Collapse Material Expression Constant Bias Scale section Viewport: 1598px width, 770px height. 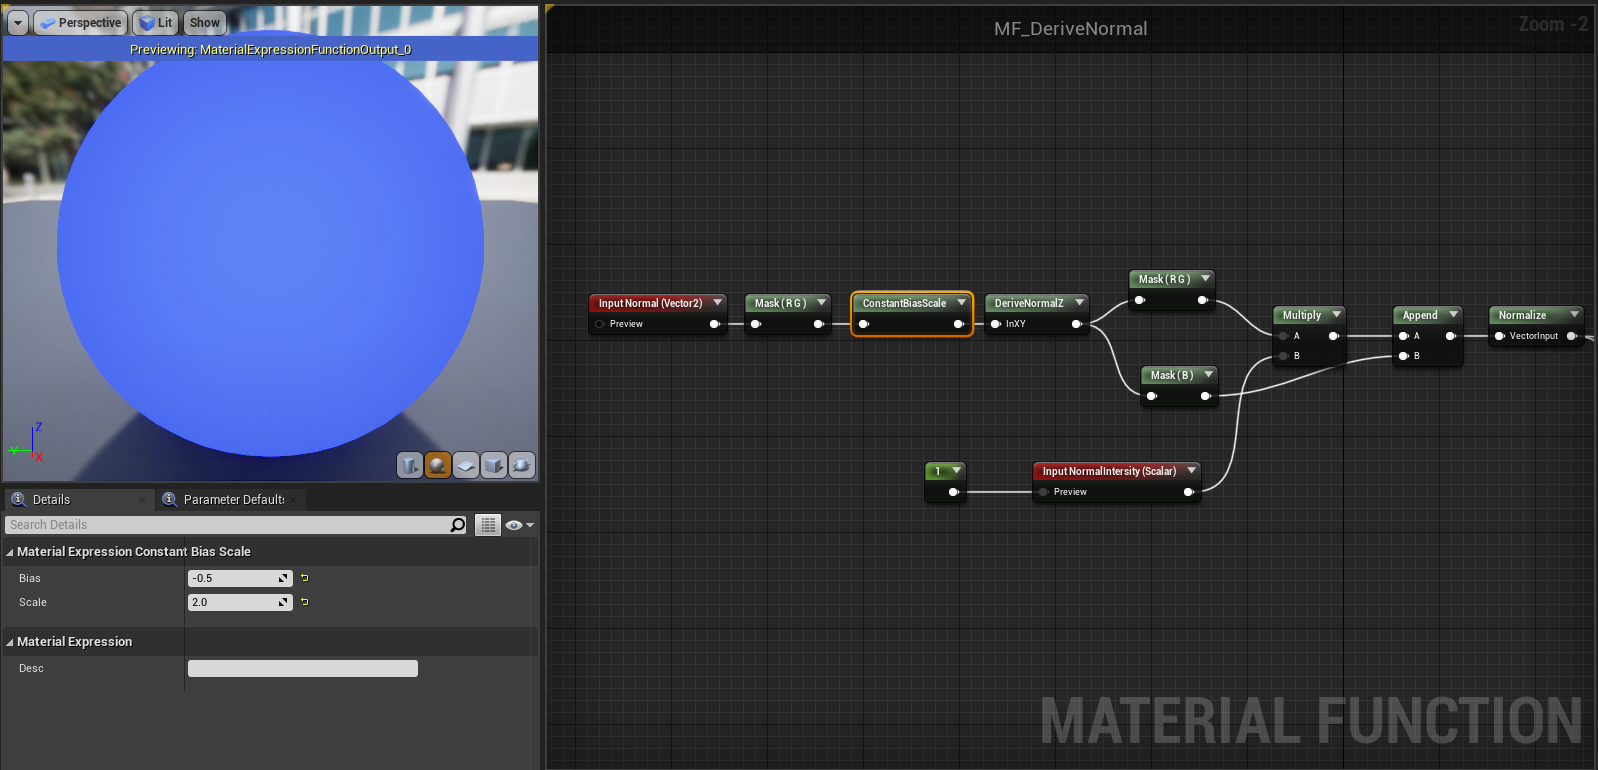point(10,552)
